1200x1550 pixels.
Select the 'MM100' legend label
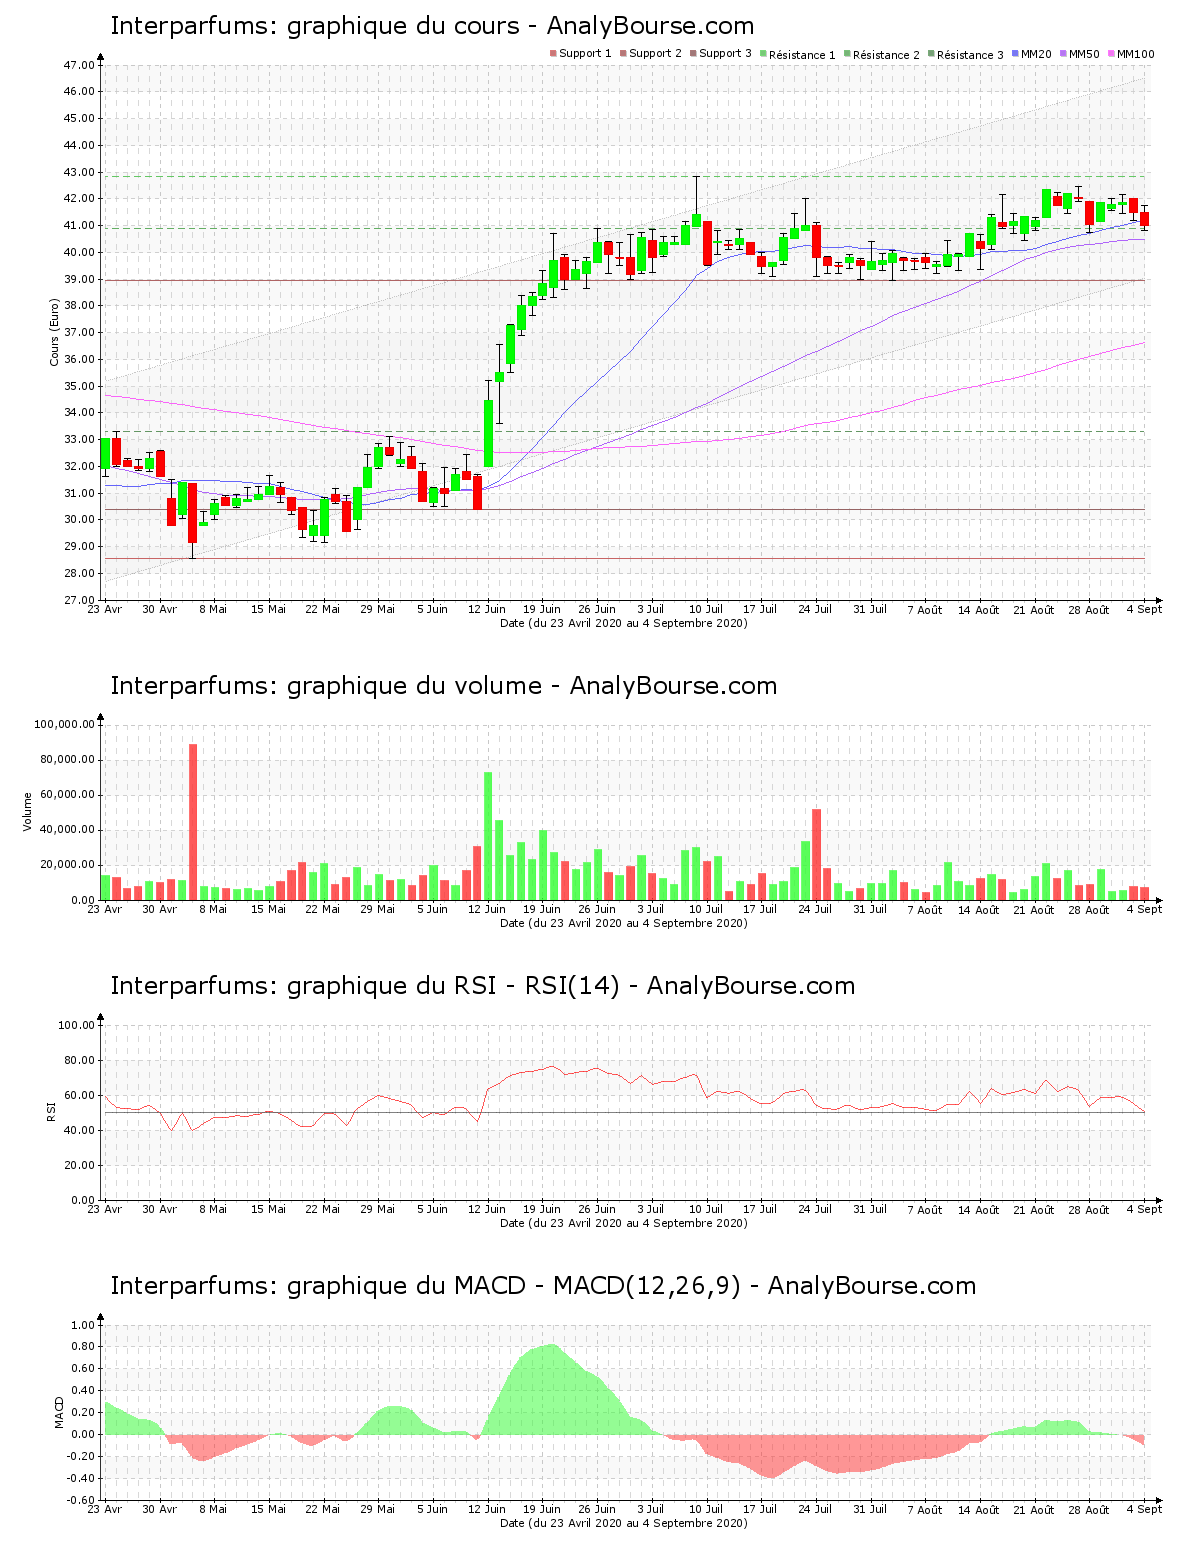[x=1135, y=54]
